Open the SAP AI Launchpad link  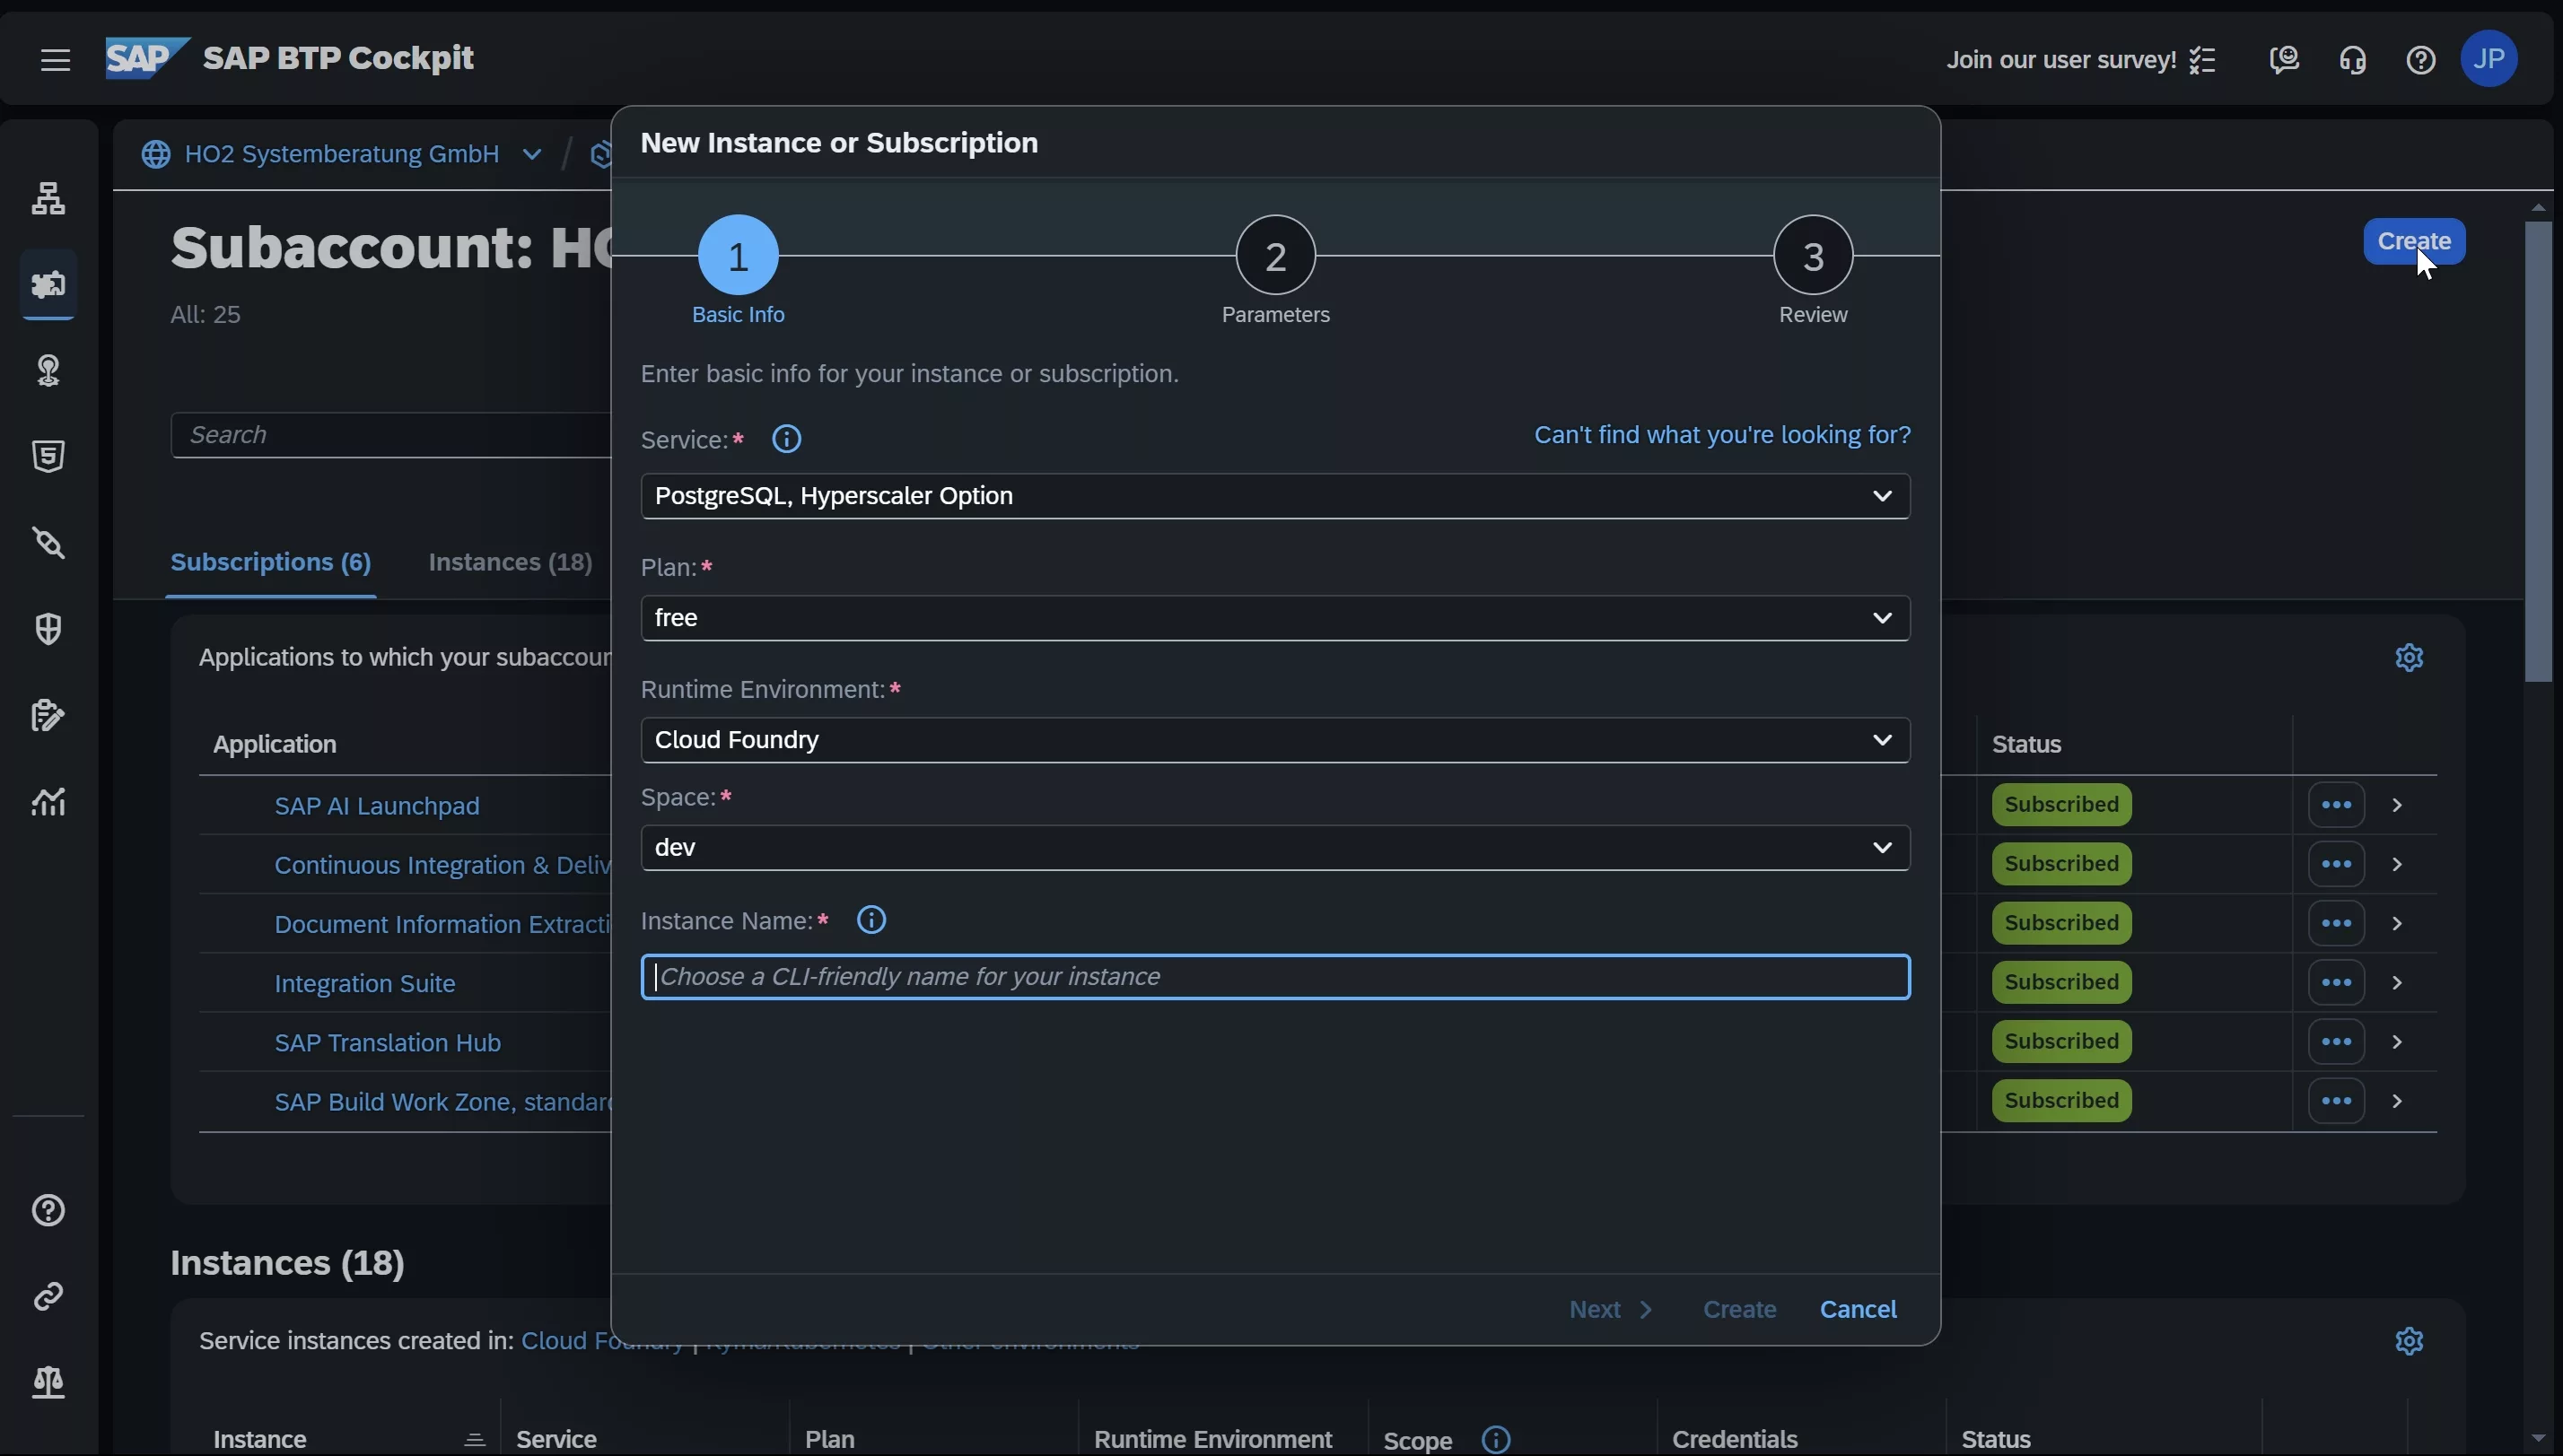pyautogui.click(x=377, y=806)
